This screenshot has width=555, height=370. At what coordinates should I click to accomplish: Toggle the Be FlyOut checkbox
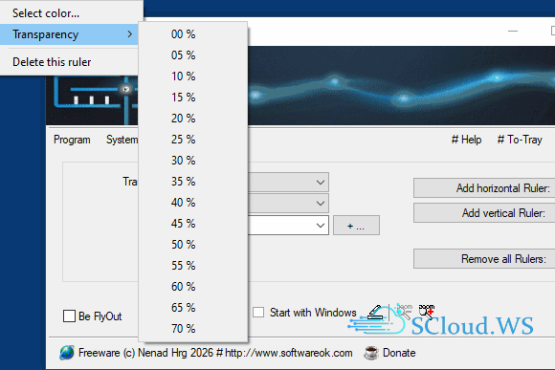pyautogui.click(x=69, y=316)
